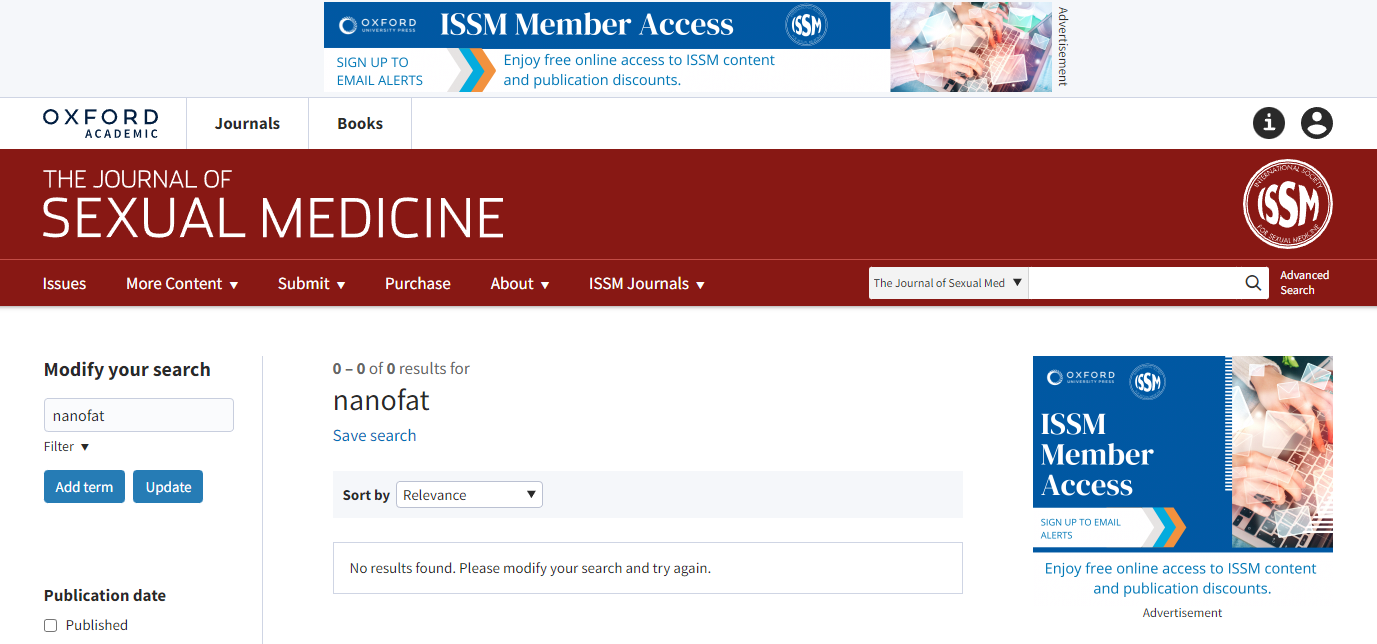This screenshot has width=1377, height=644.
Task: Open the ISSM Journals menu
Action: tap(647, 284)
